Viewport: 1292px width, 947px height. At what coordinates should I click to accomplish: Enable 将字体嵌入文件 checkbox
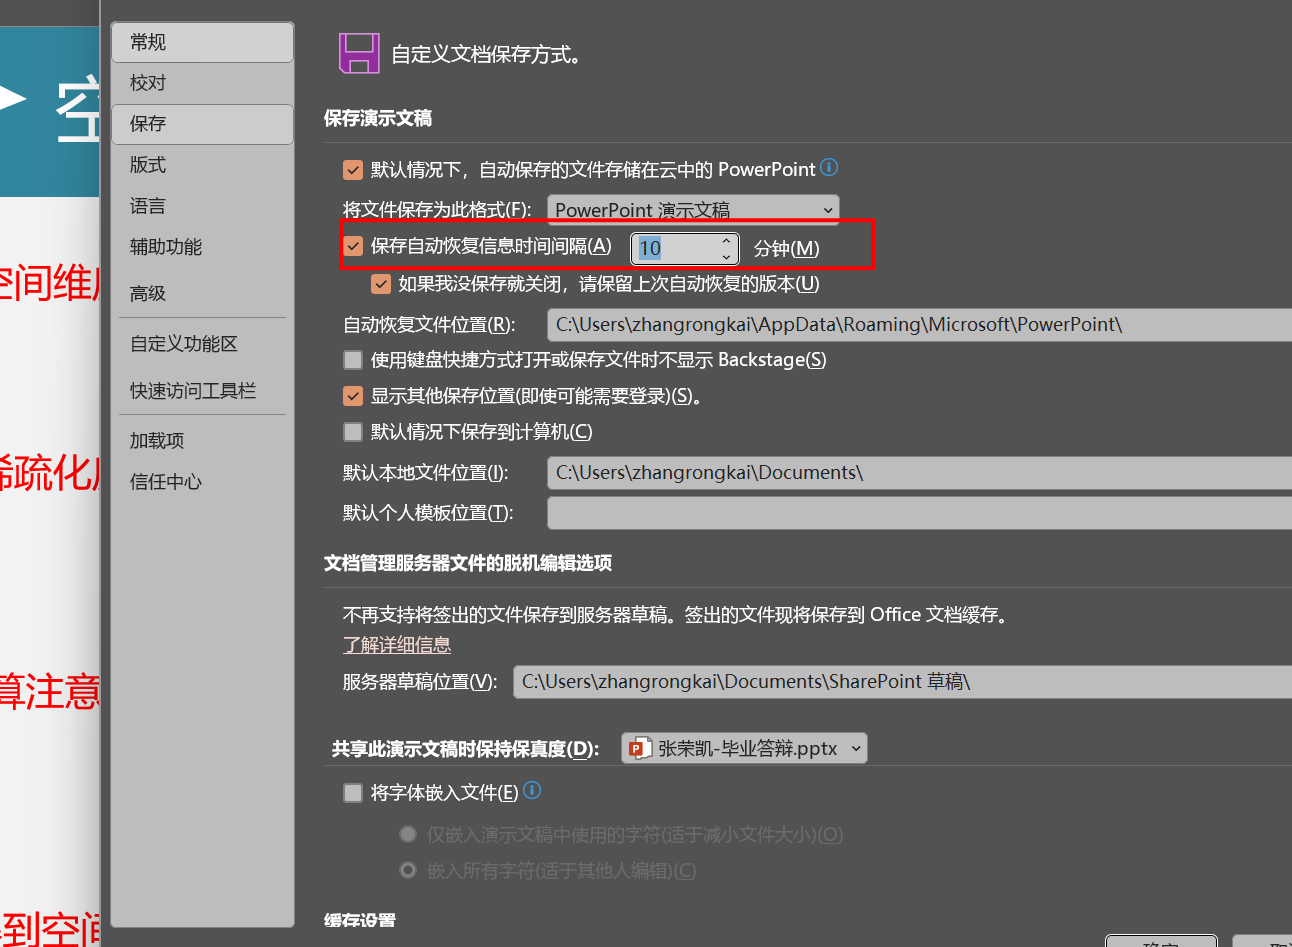pos(353,793)
